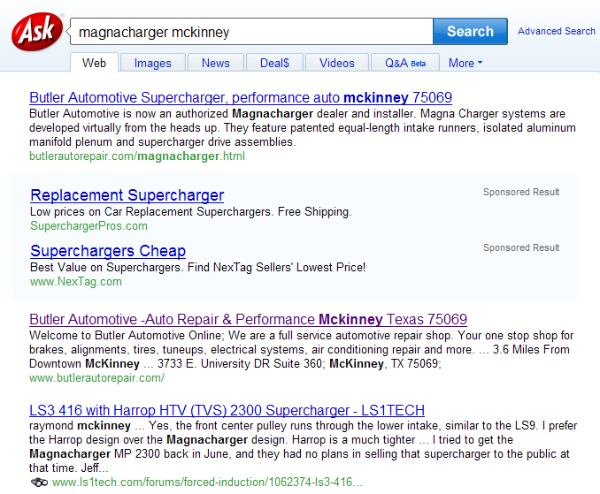Image resolution: width=600 pixels, height=494 pixels.
Task: Switch to the Videos tab
Action: click(x=337, y=63)
